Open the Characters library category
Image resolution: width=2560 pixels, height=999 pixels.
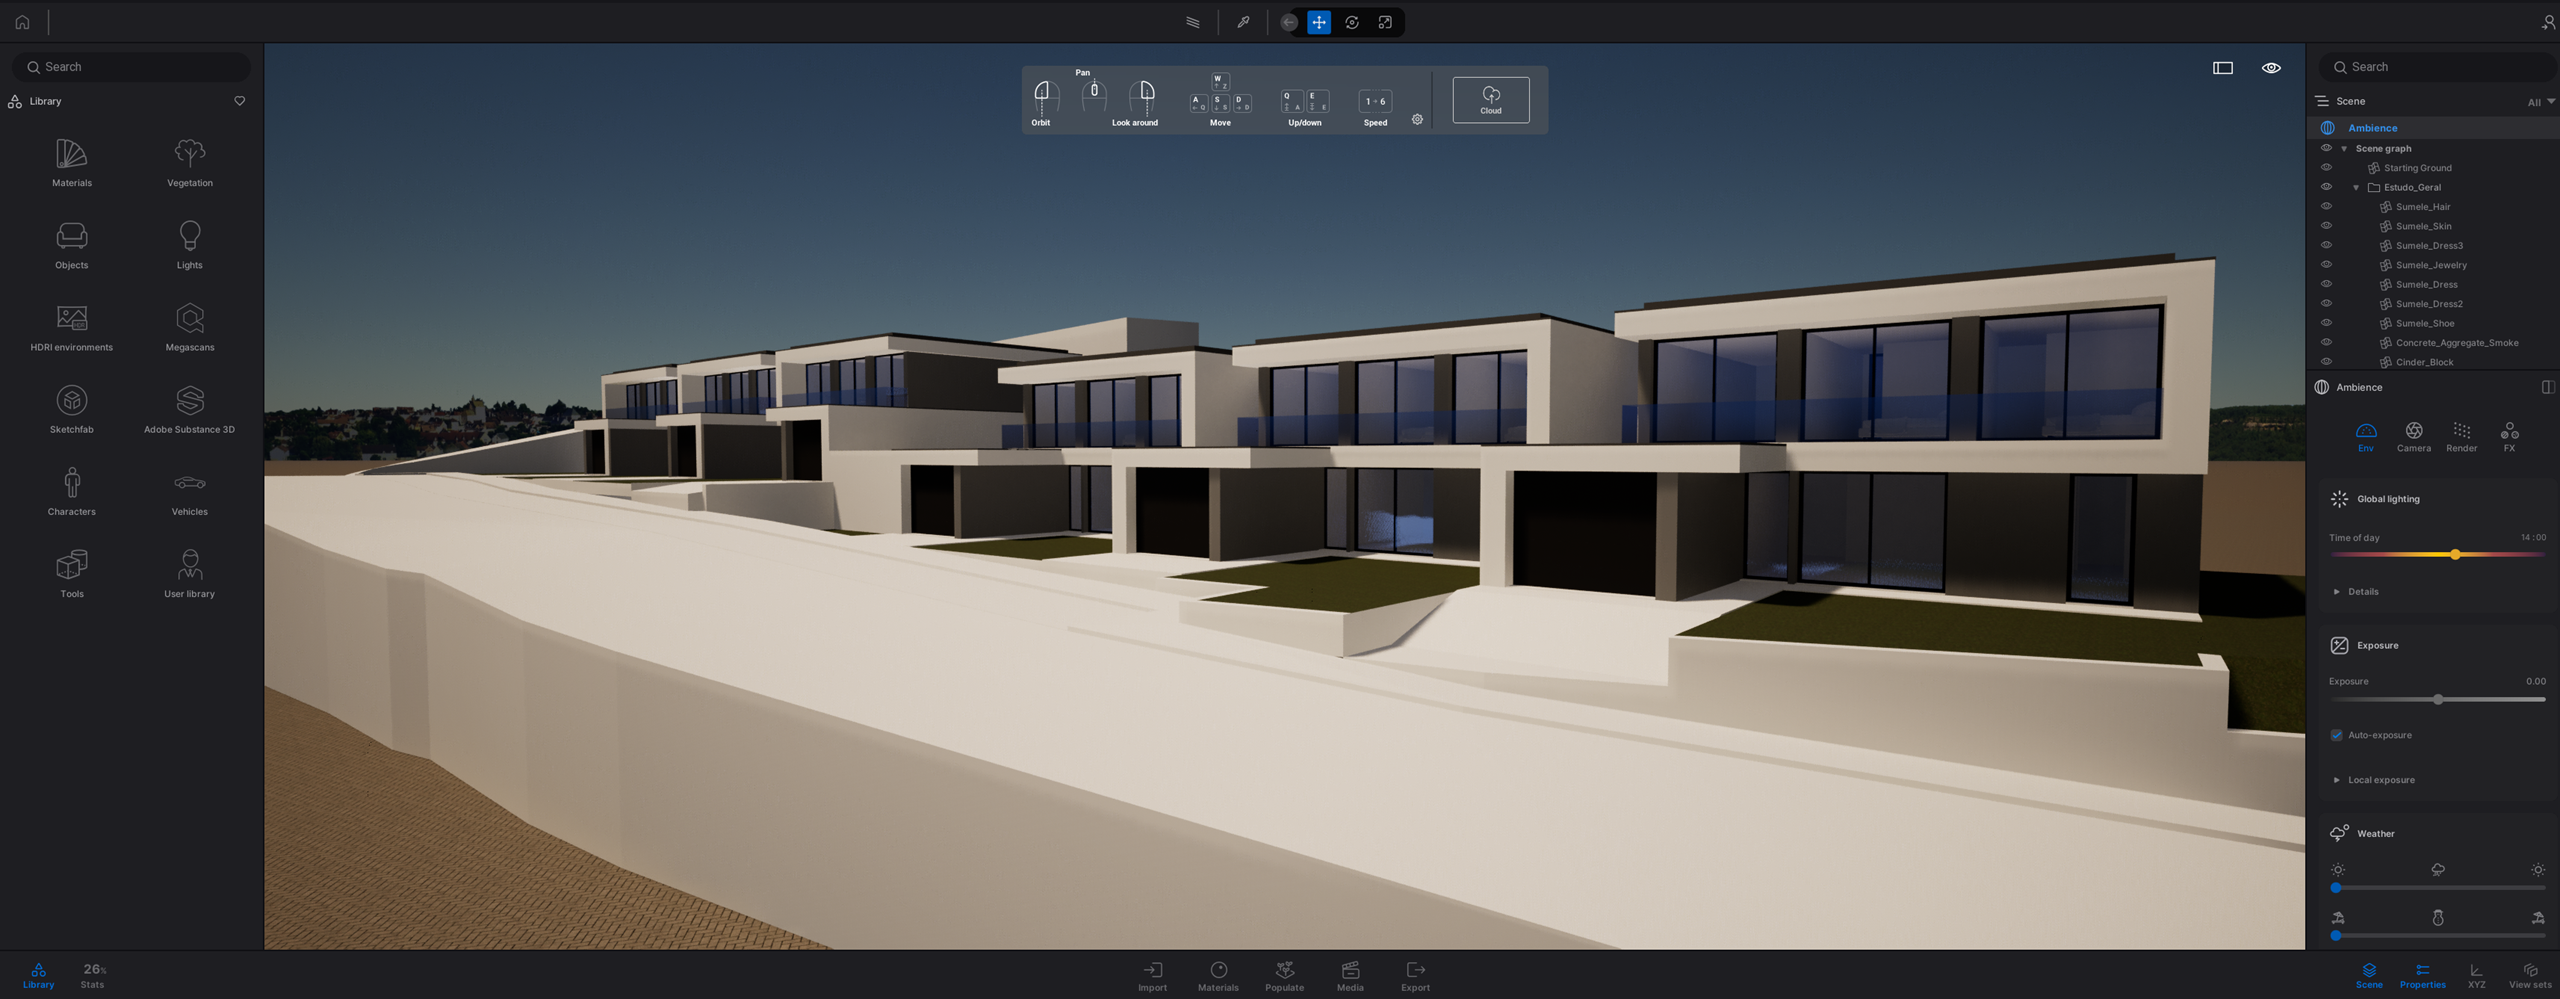pos(71,491)
